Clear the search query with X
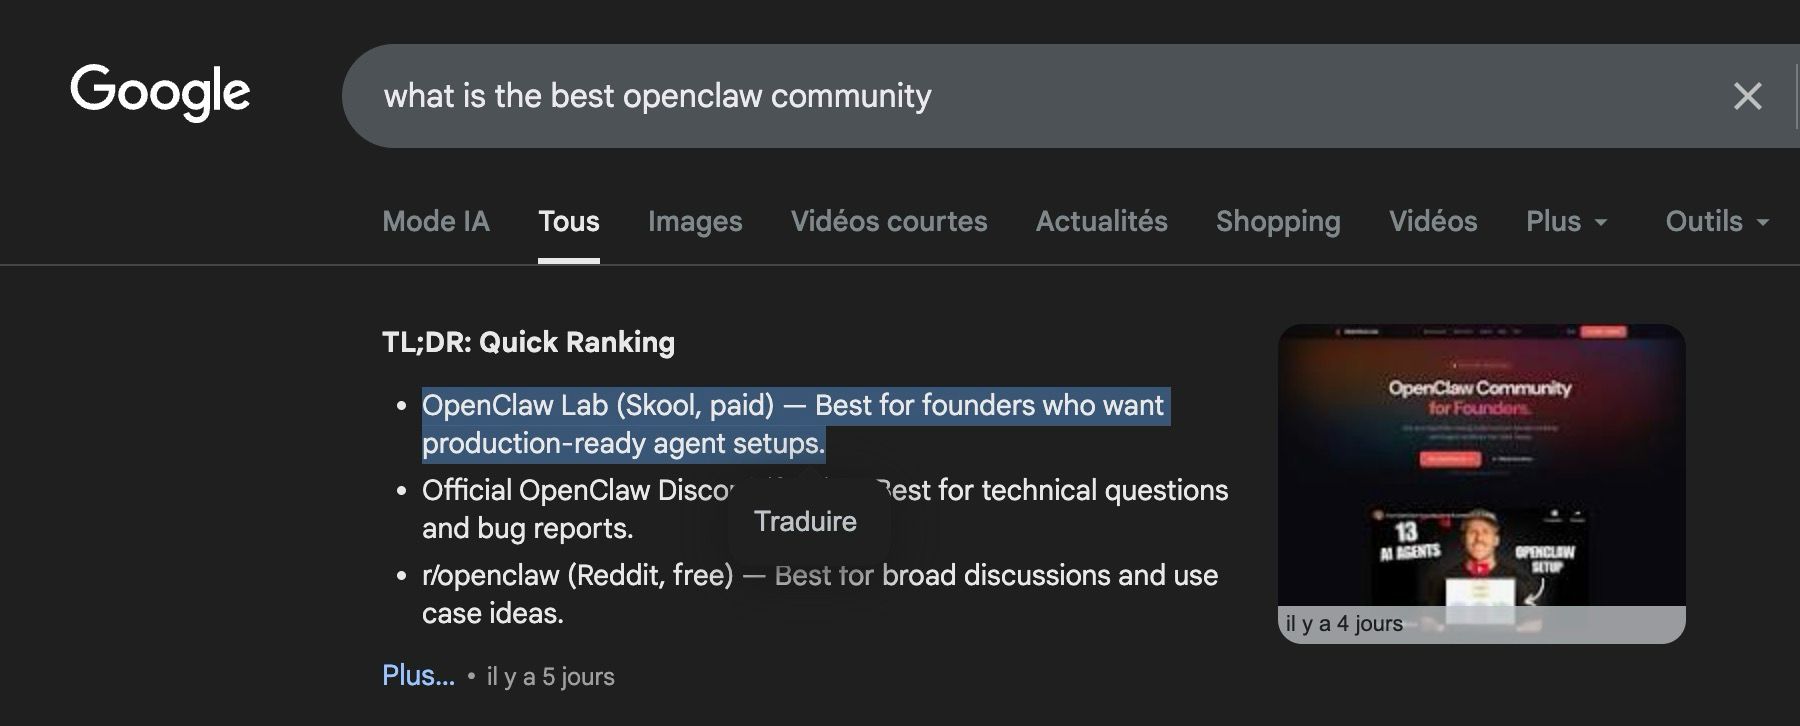This screenshot has height=726, width=1800. point(1747,96)
